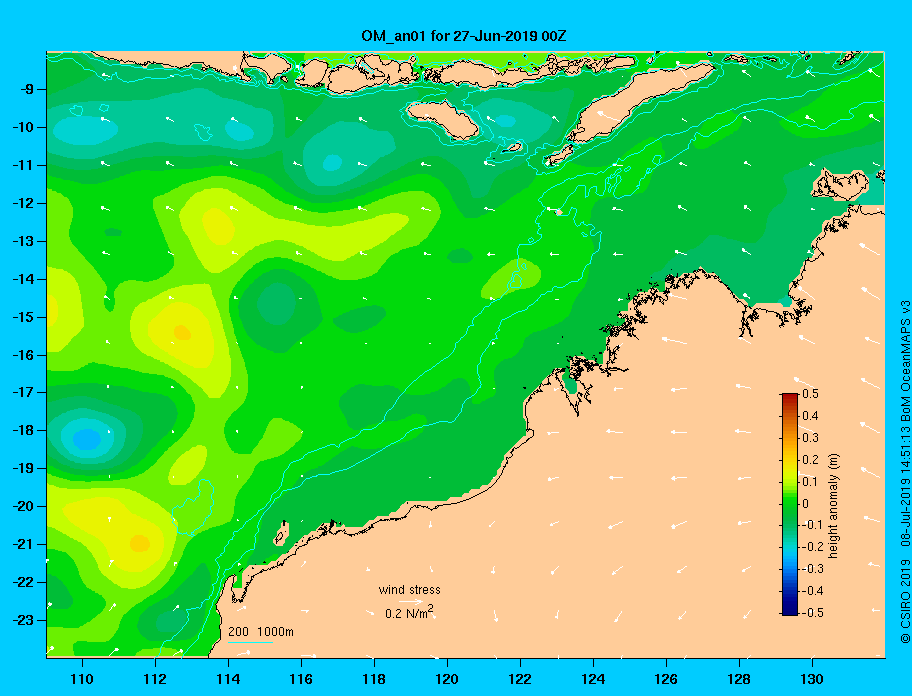Click the '-20' latitude axis label
The width and height of the screenshot is (912, 696).
tap(24, 507)
